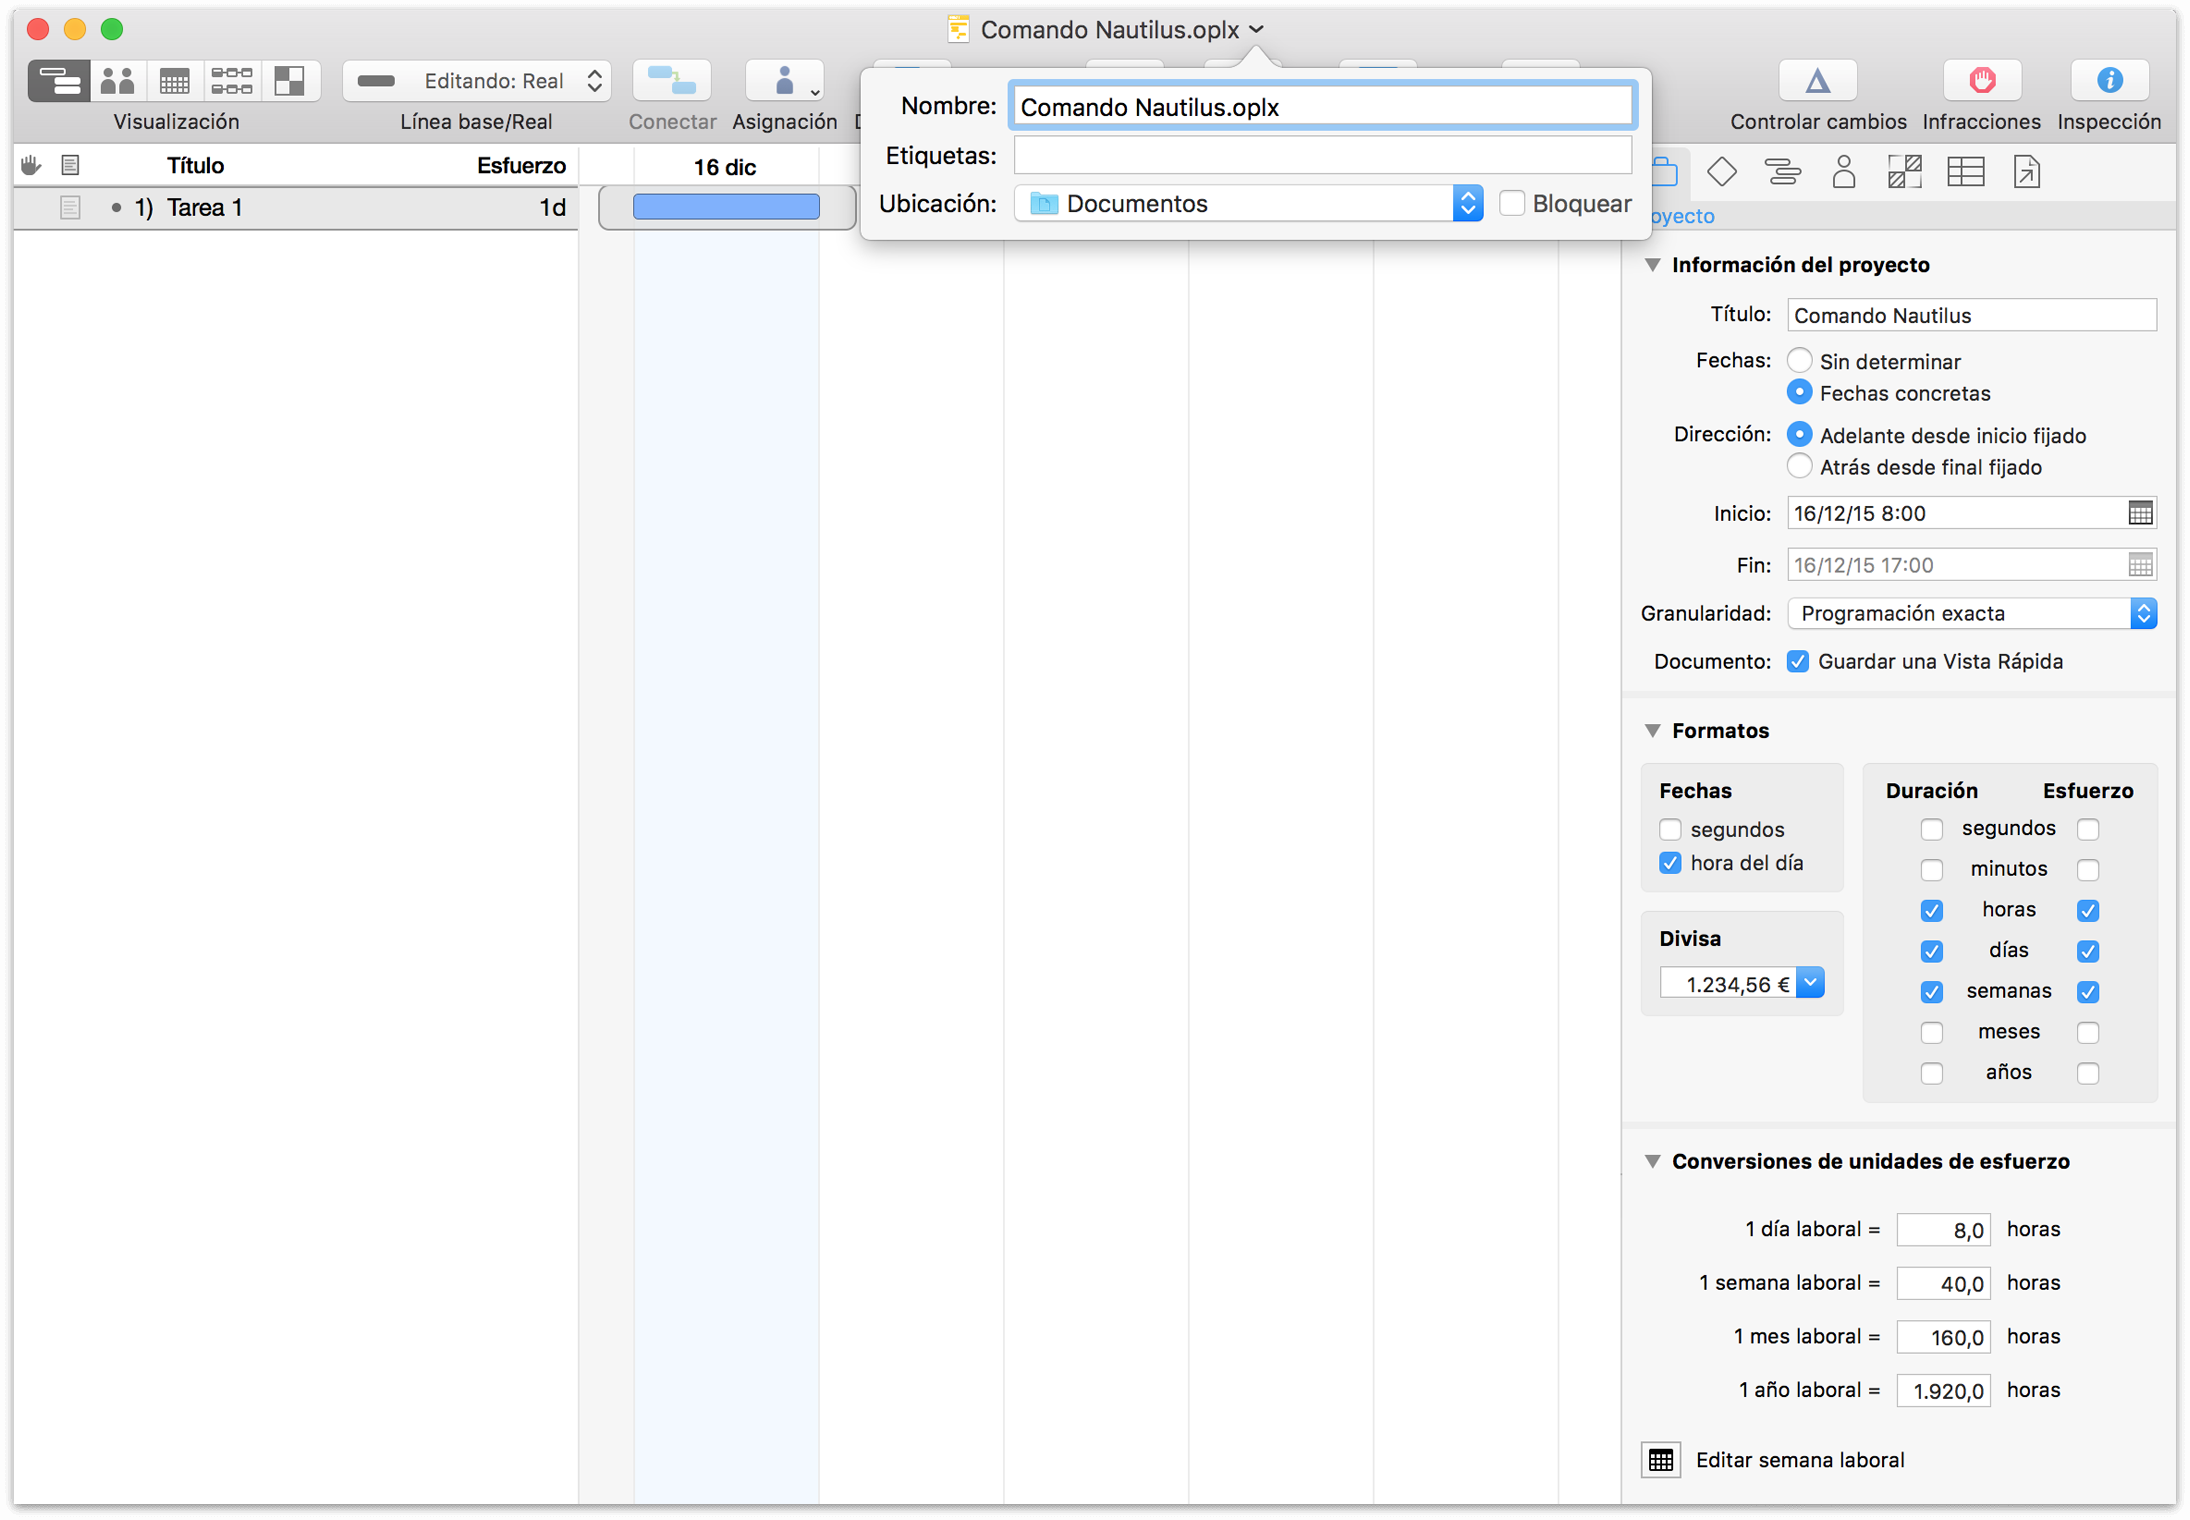2190x1520 pixels.
Task: Open the Inicio date calendar picker
Action: pos(2140,513)
